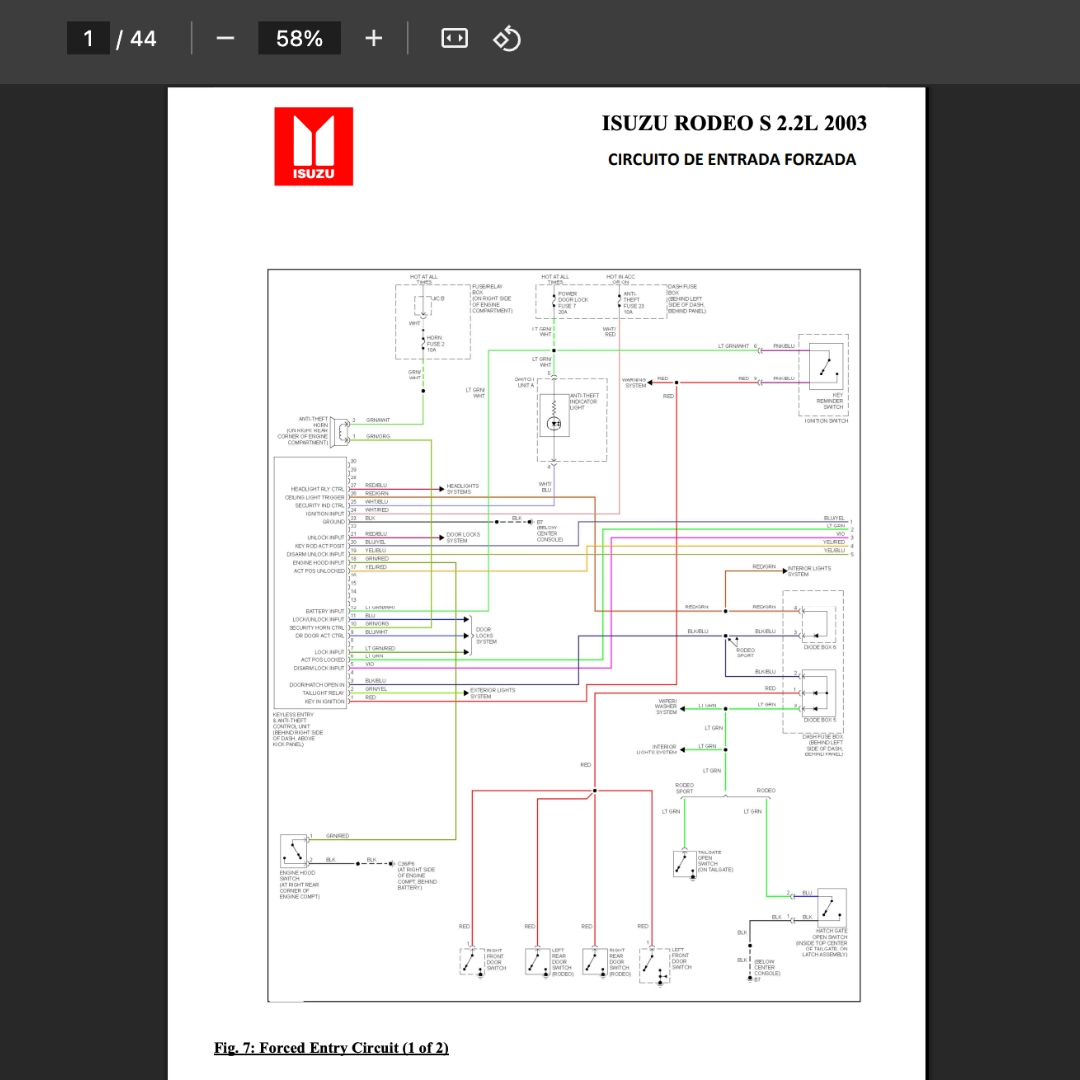Click the 'DIODE BOX 5' label

tap(820, 720)
